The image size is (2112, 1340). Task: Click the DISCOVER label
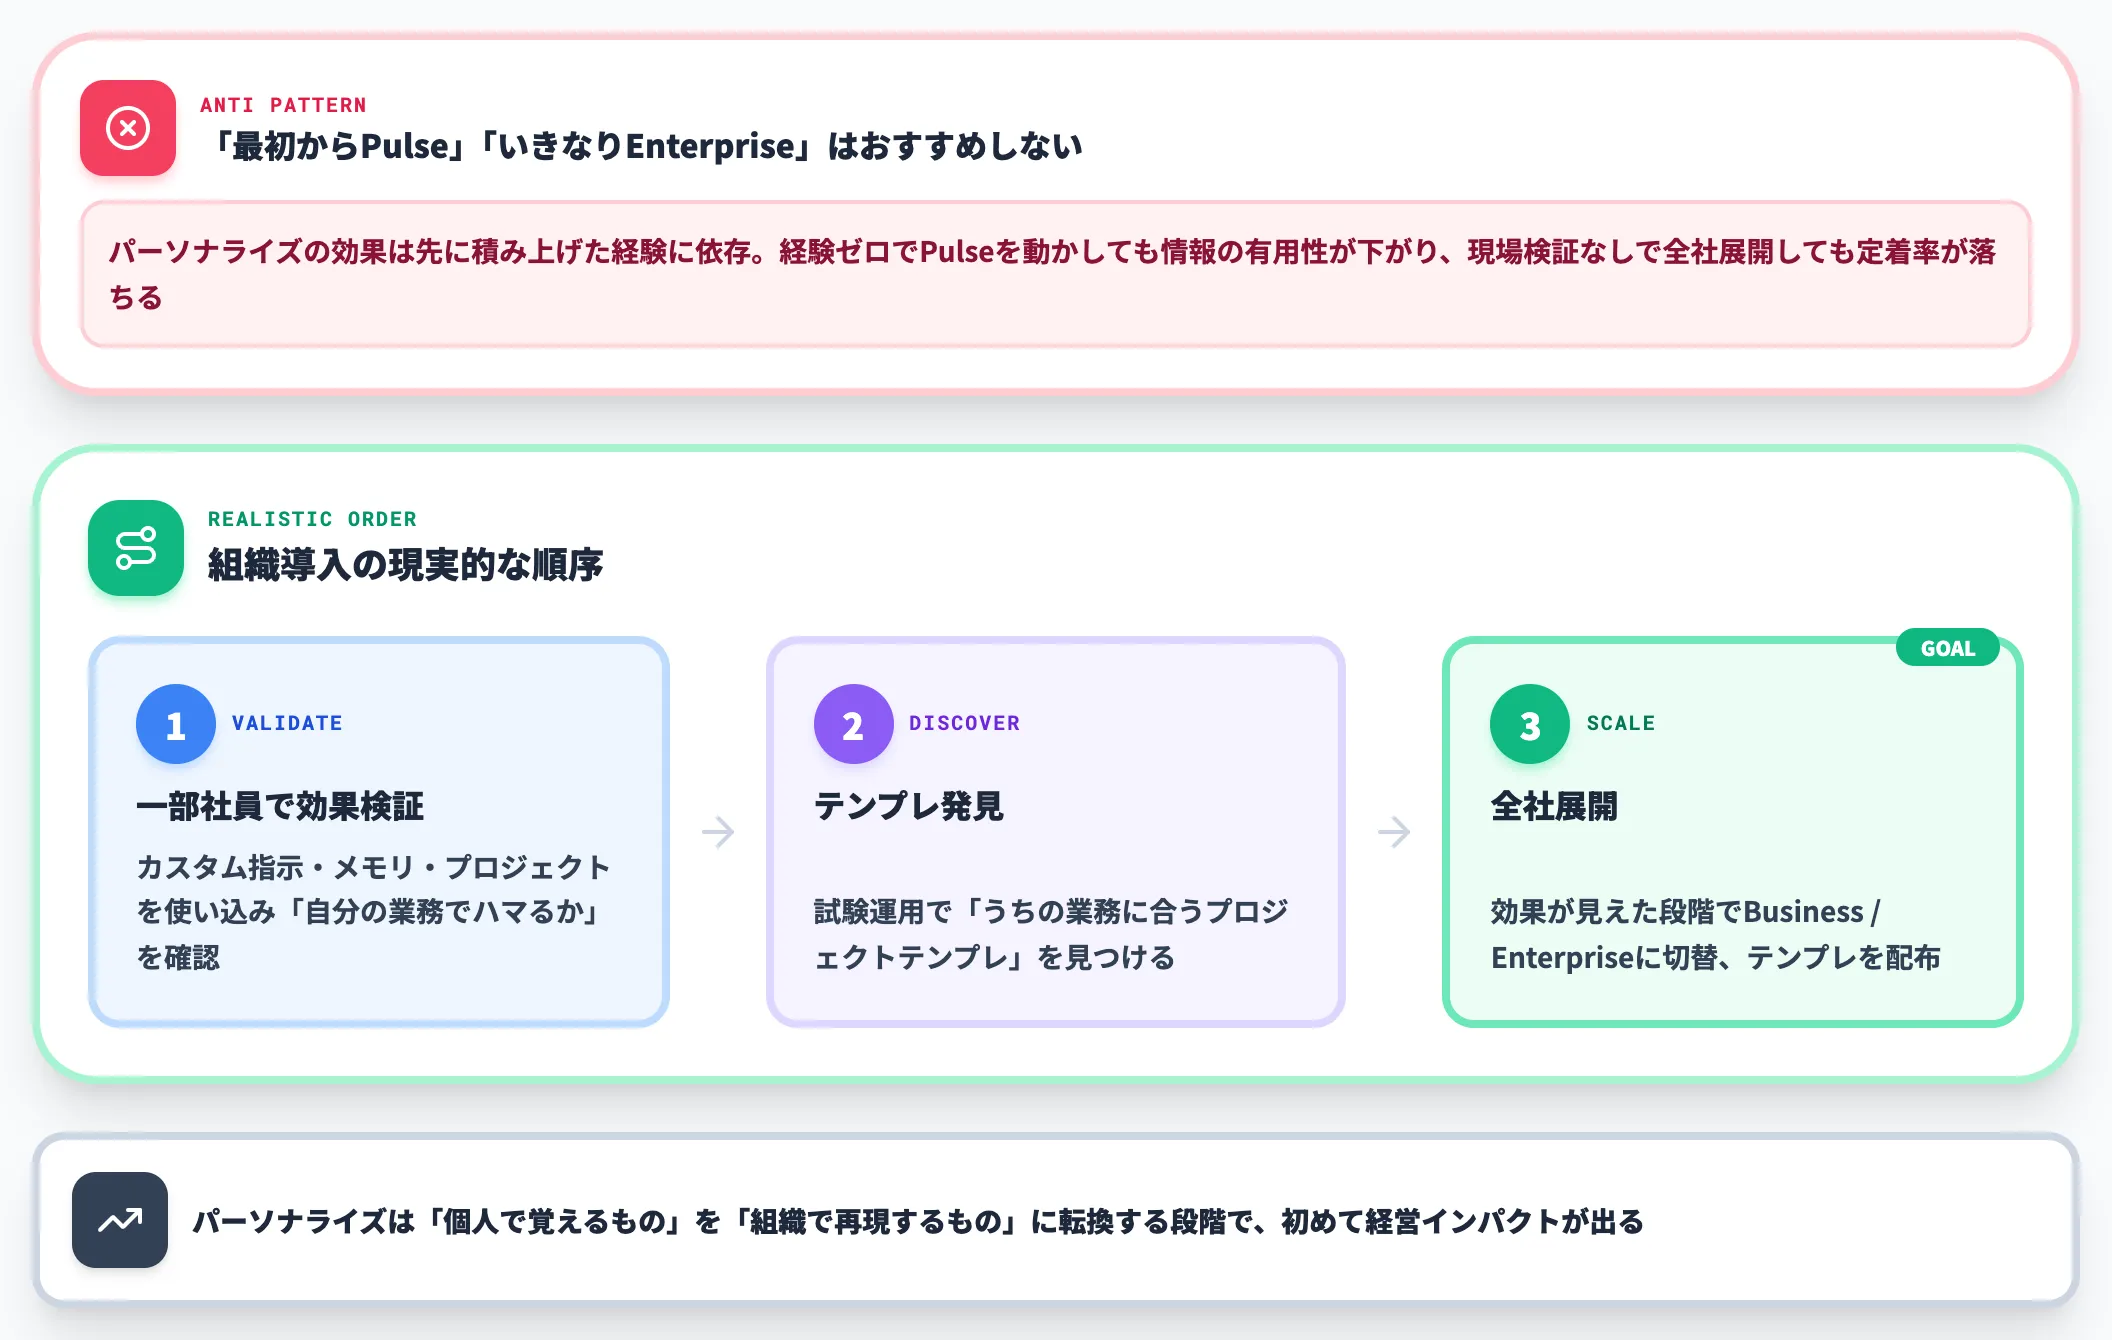[965, 723]
